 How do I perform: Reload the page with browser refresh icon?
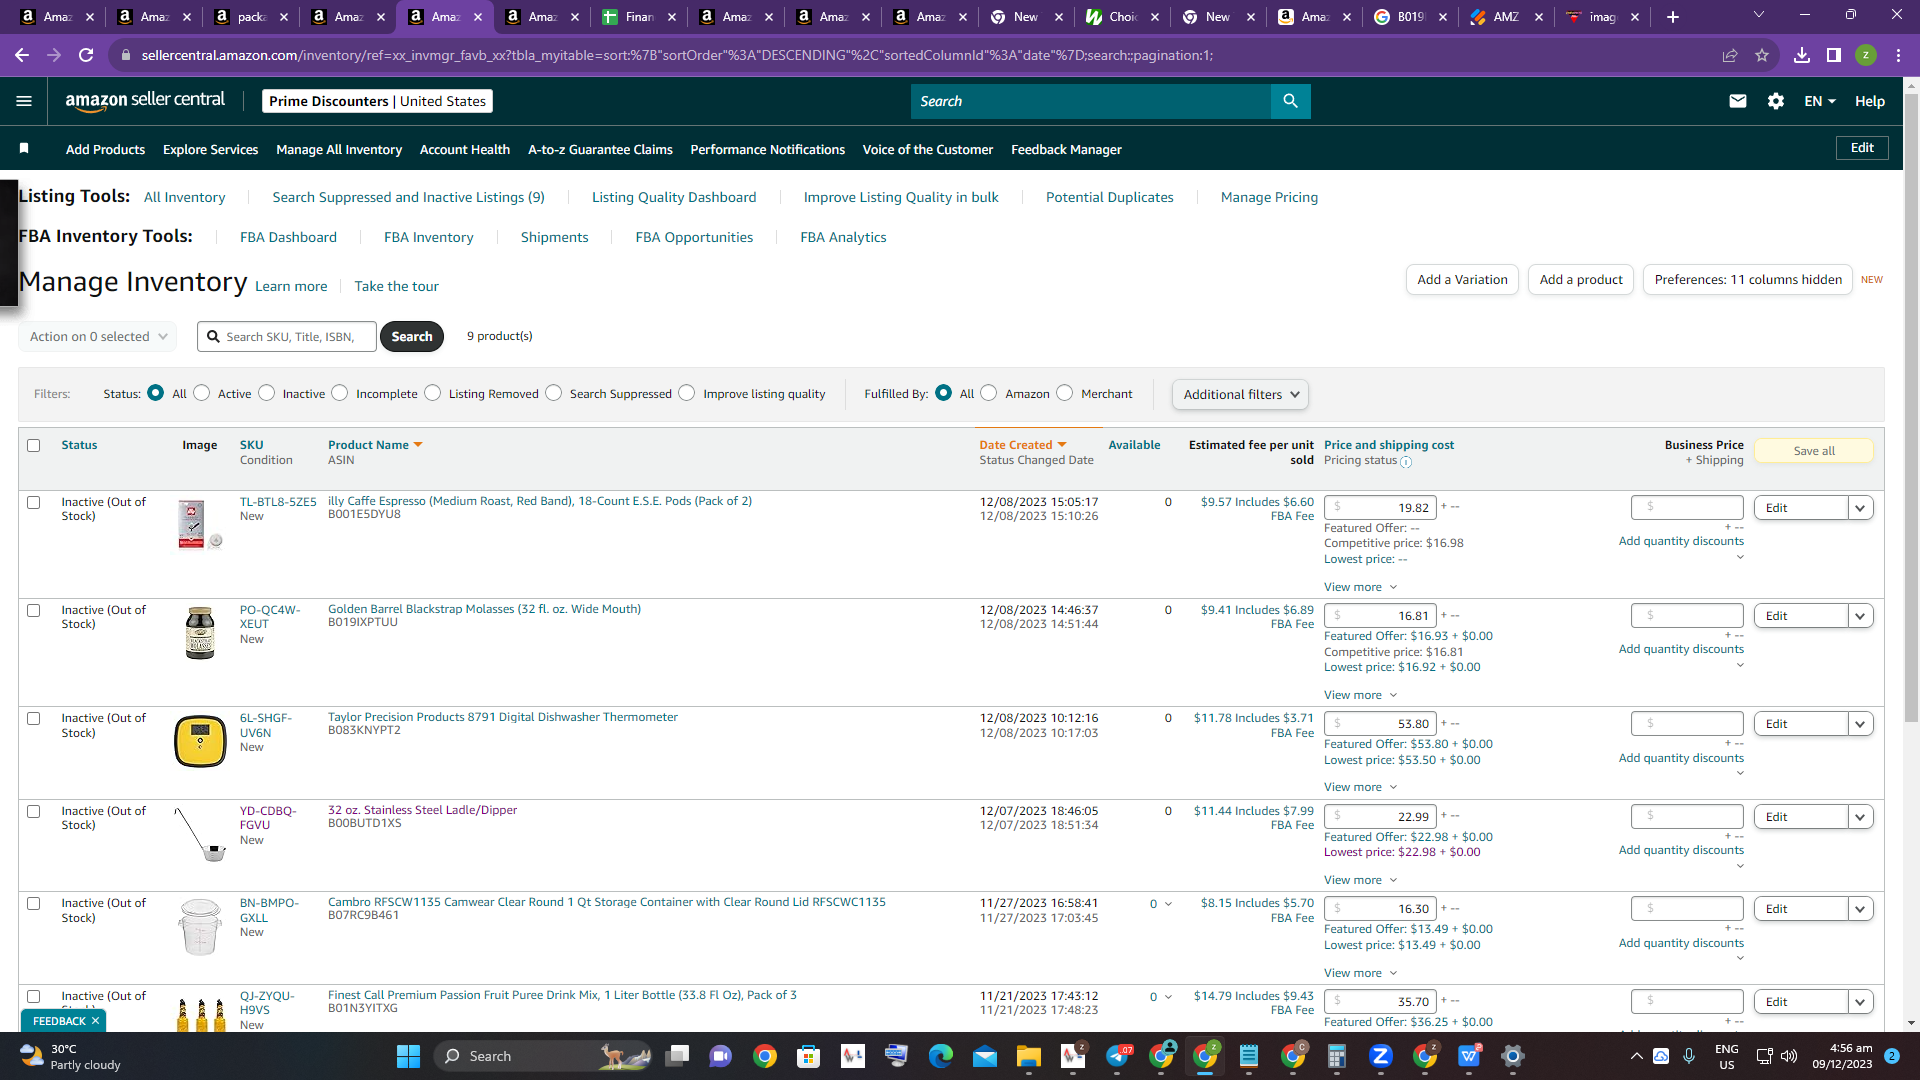(x=86, y=55)
